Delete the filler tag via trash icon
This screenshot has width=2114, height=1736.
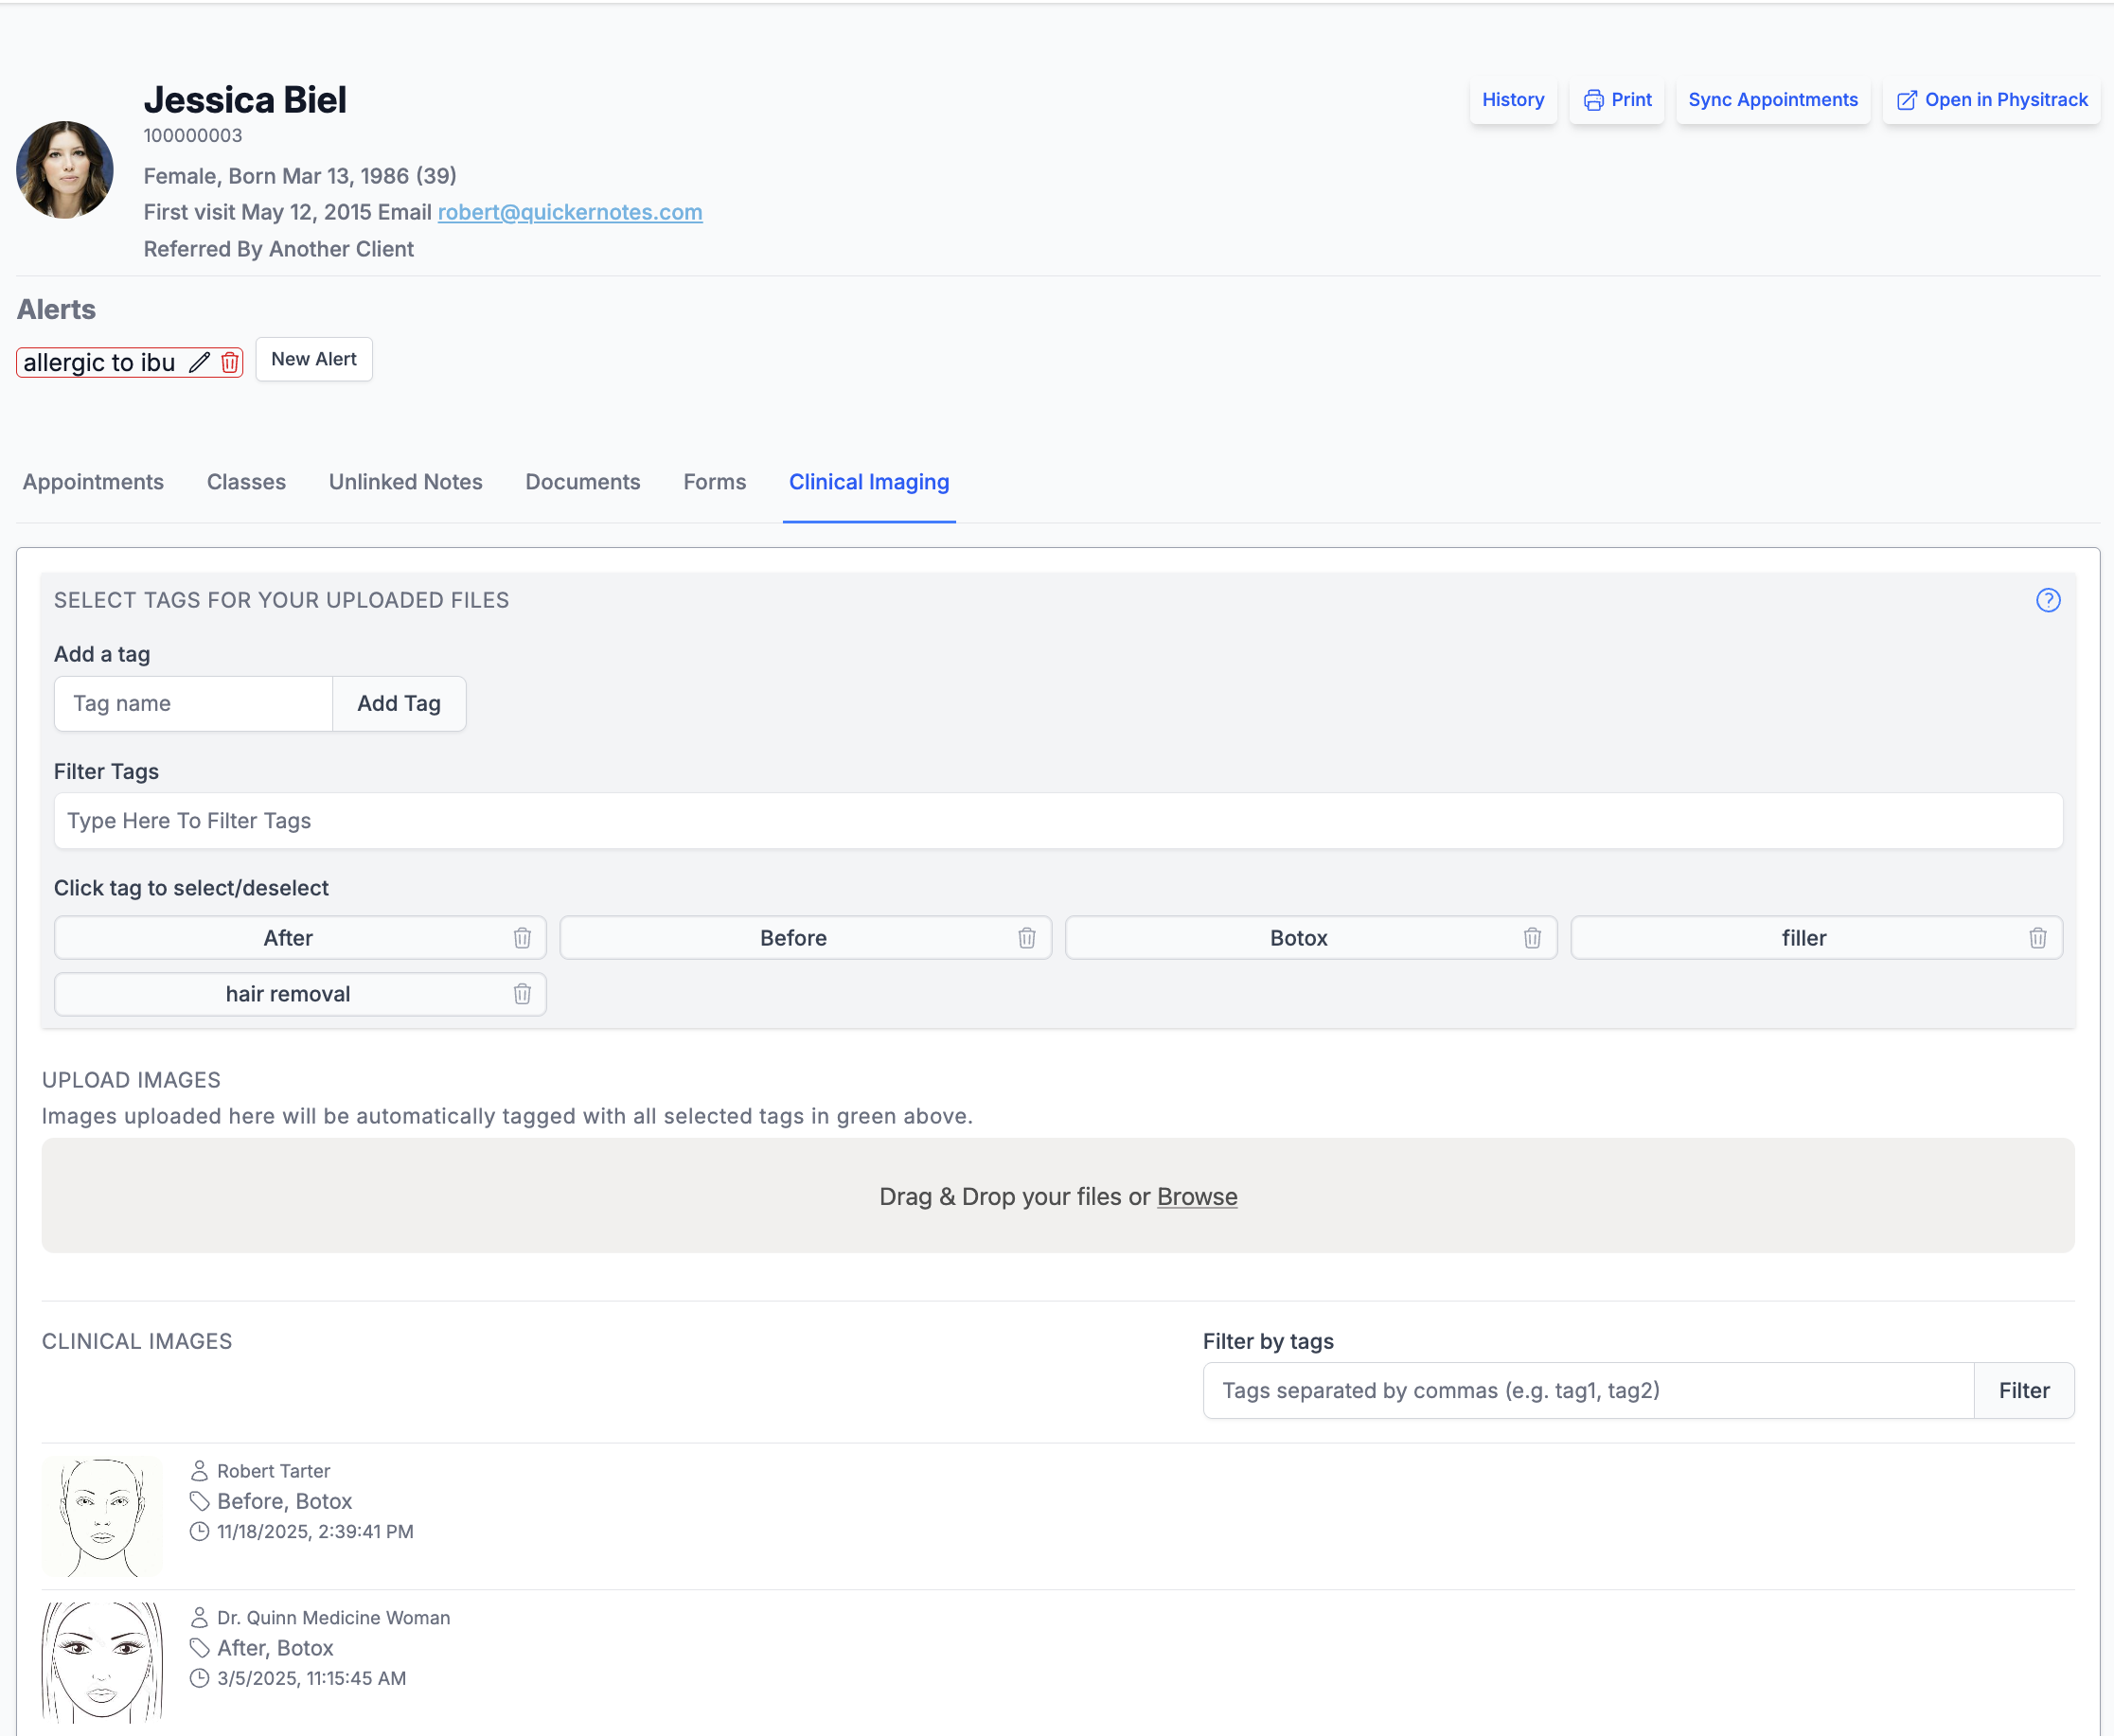click(x=2037, y=938)
